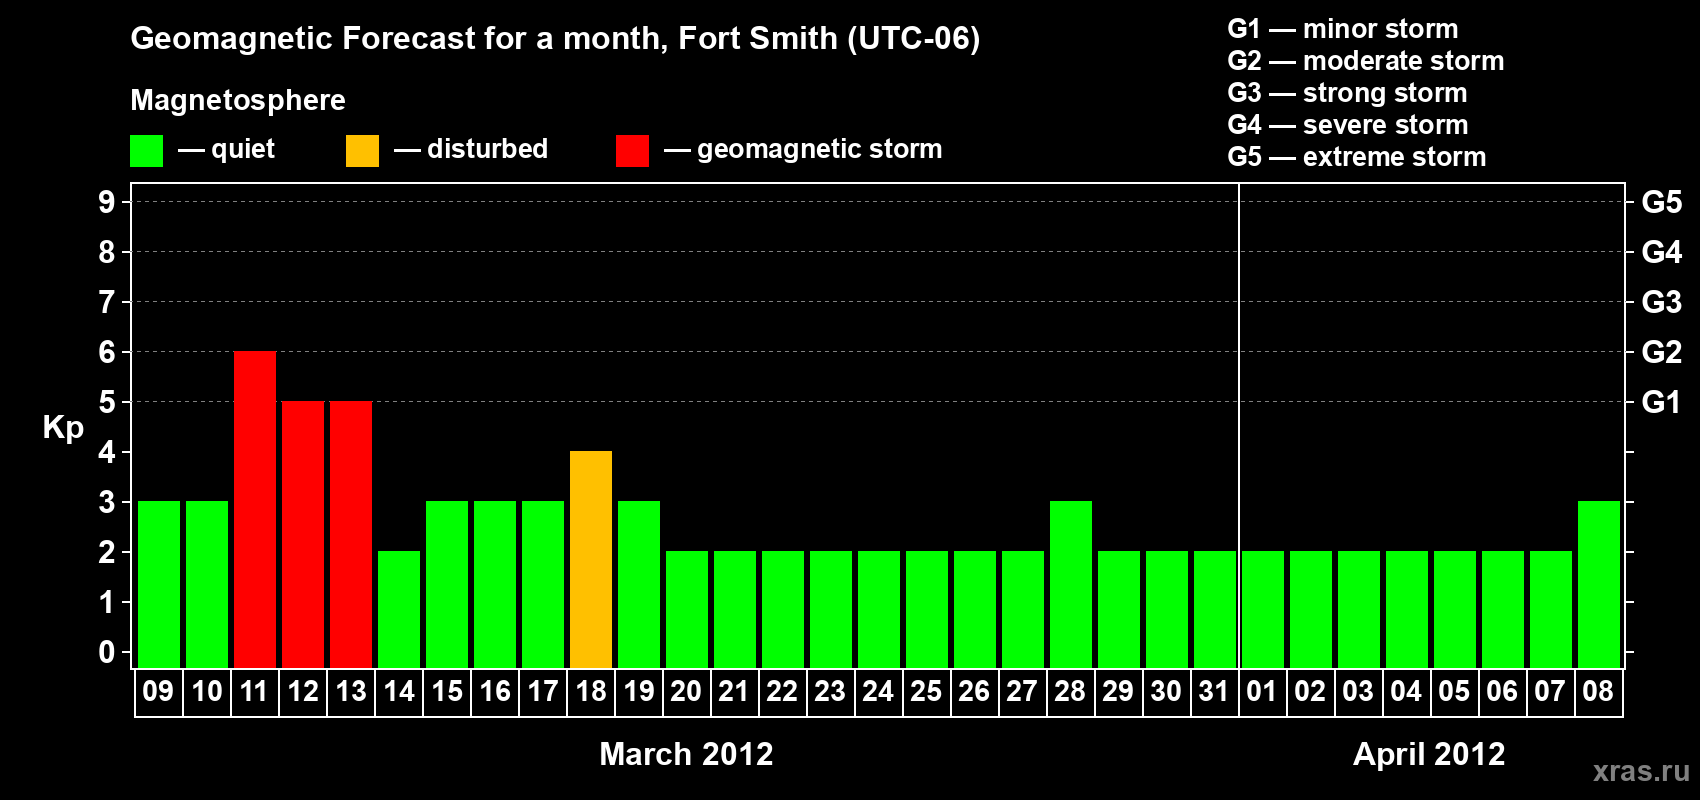Click the green quiet legend swatch
1700x800 pixels.
(146, 151)
